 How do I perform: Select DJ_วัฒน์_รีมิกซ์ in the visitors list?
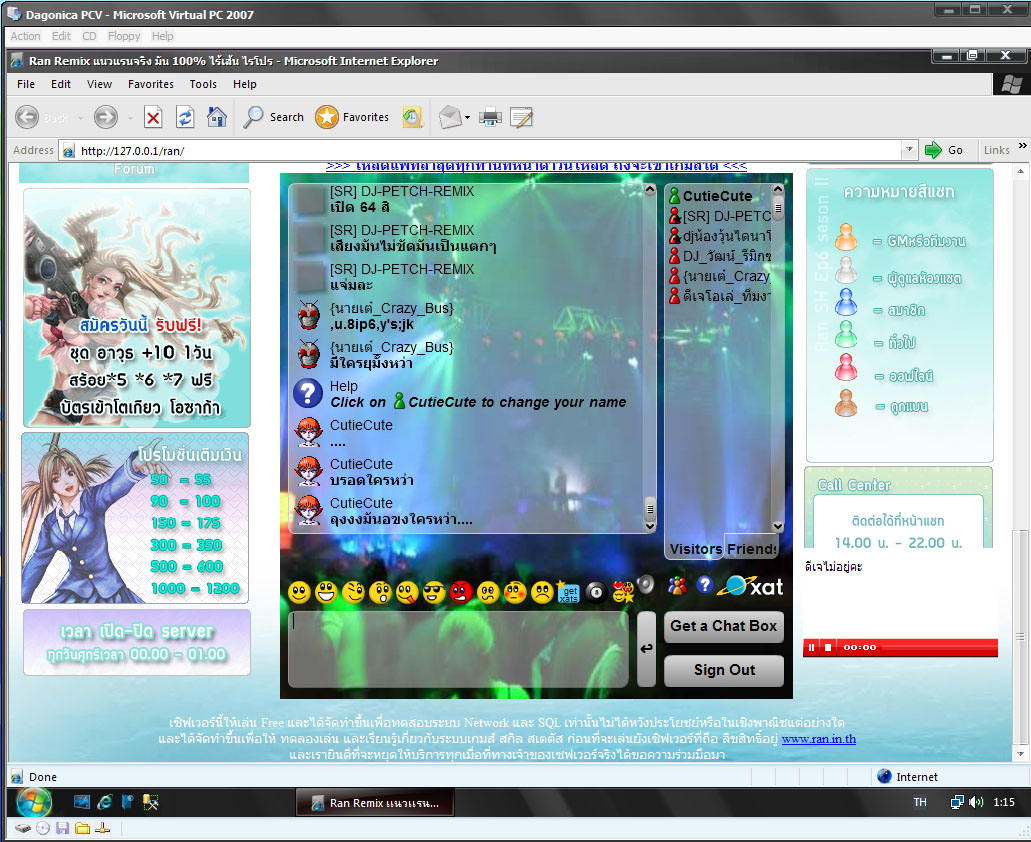[720, 256]
